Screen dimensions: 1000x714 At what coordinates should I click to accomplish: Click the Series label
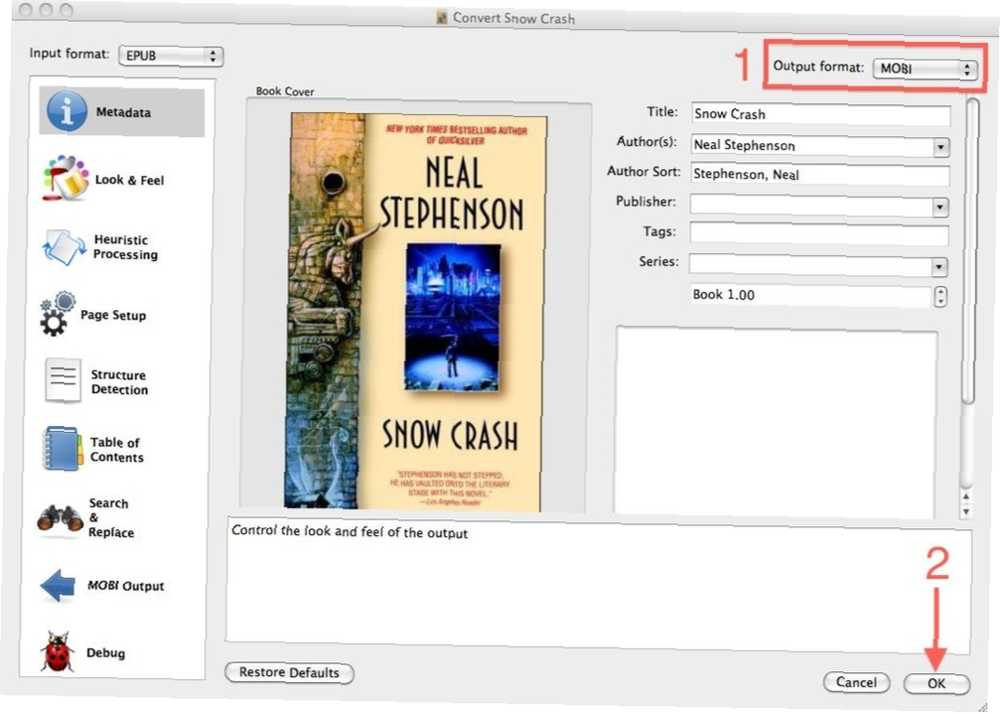659,261
